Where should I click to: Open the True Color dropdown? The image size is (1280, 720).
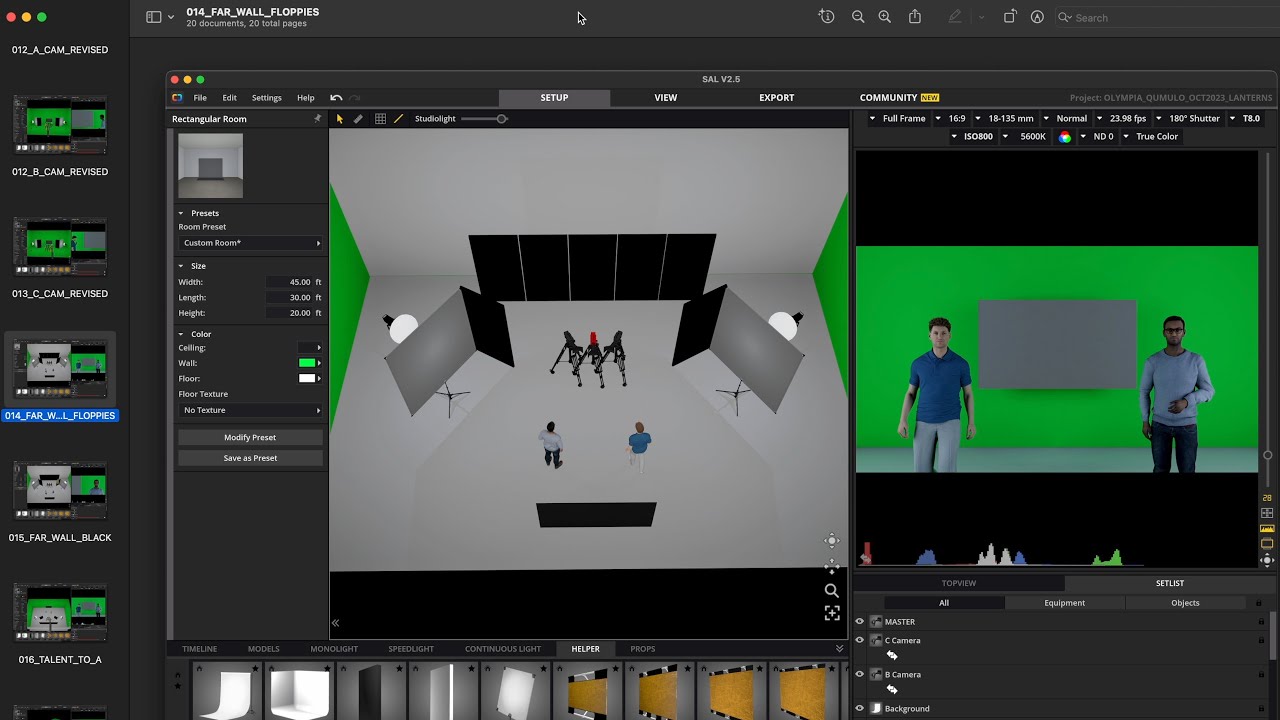click(x=1150, y=137)
